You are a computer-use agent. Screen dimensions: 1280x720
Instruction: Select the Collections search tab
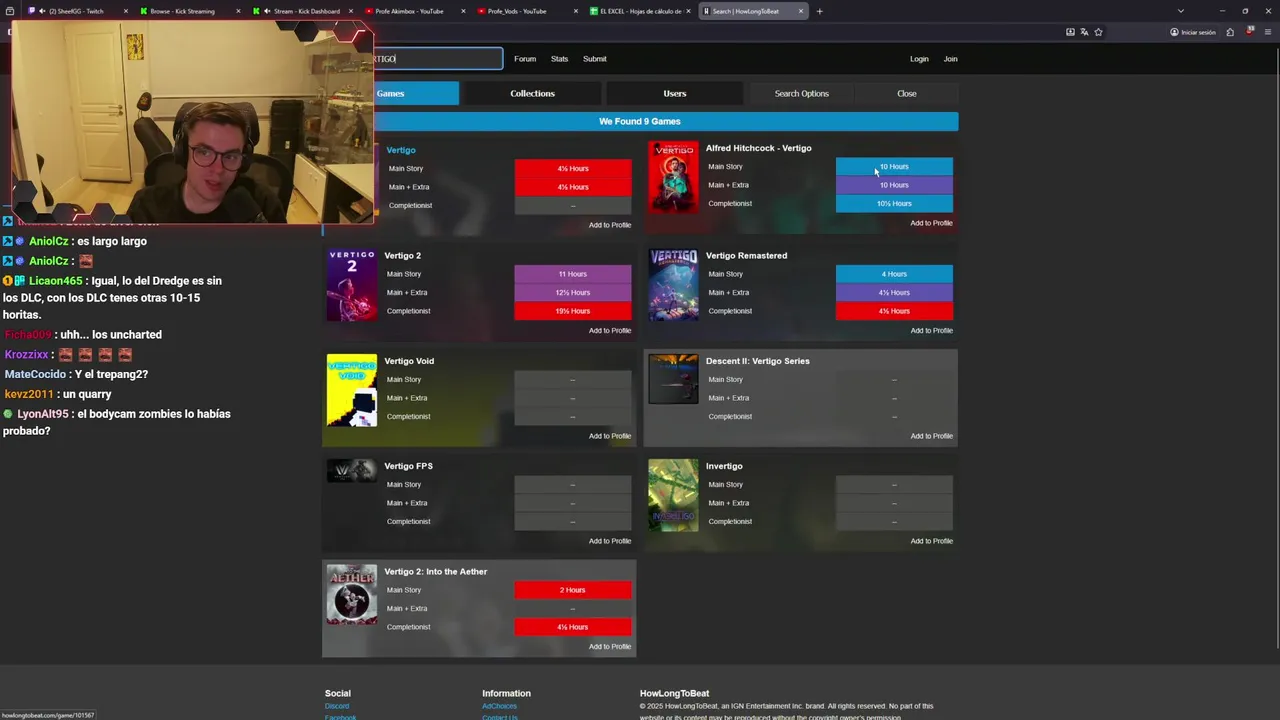[x=532, y=93]
